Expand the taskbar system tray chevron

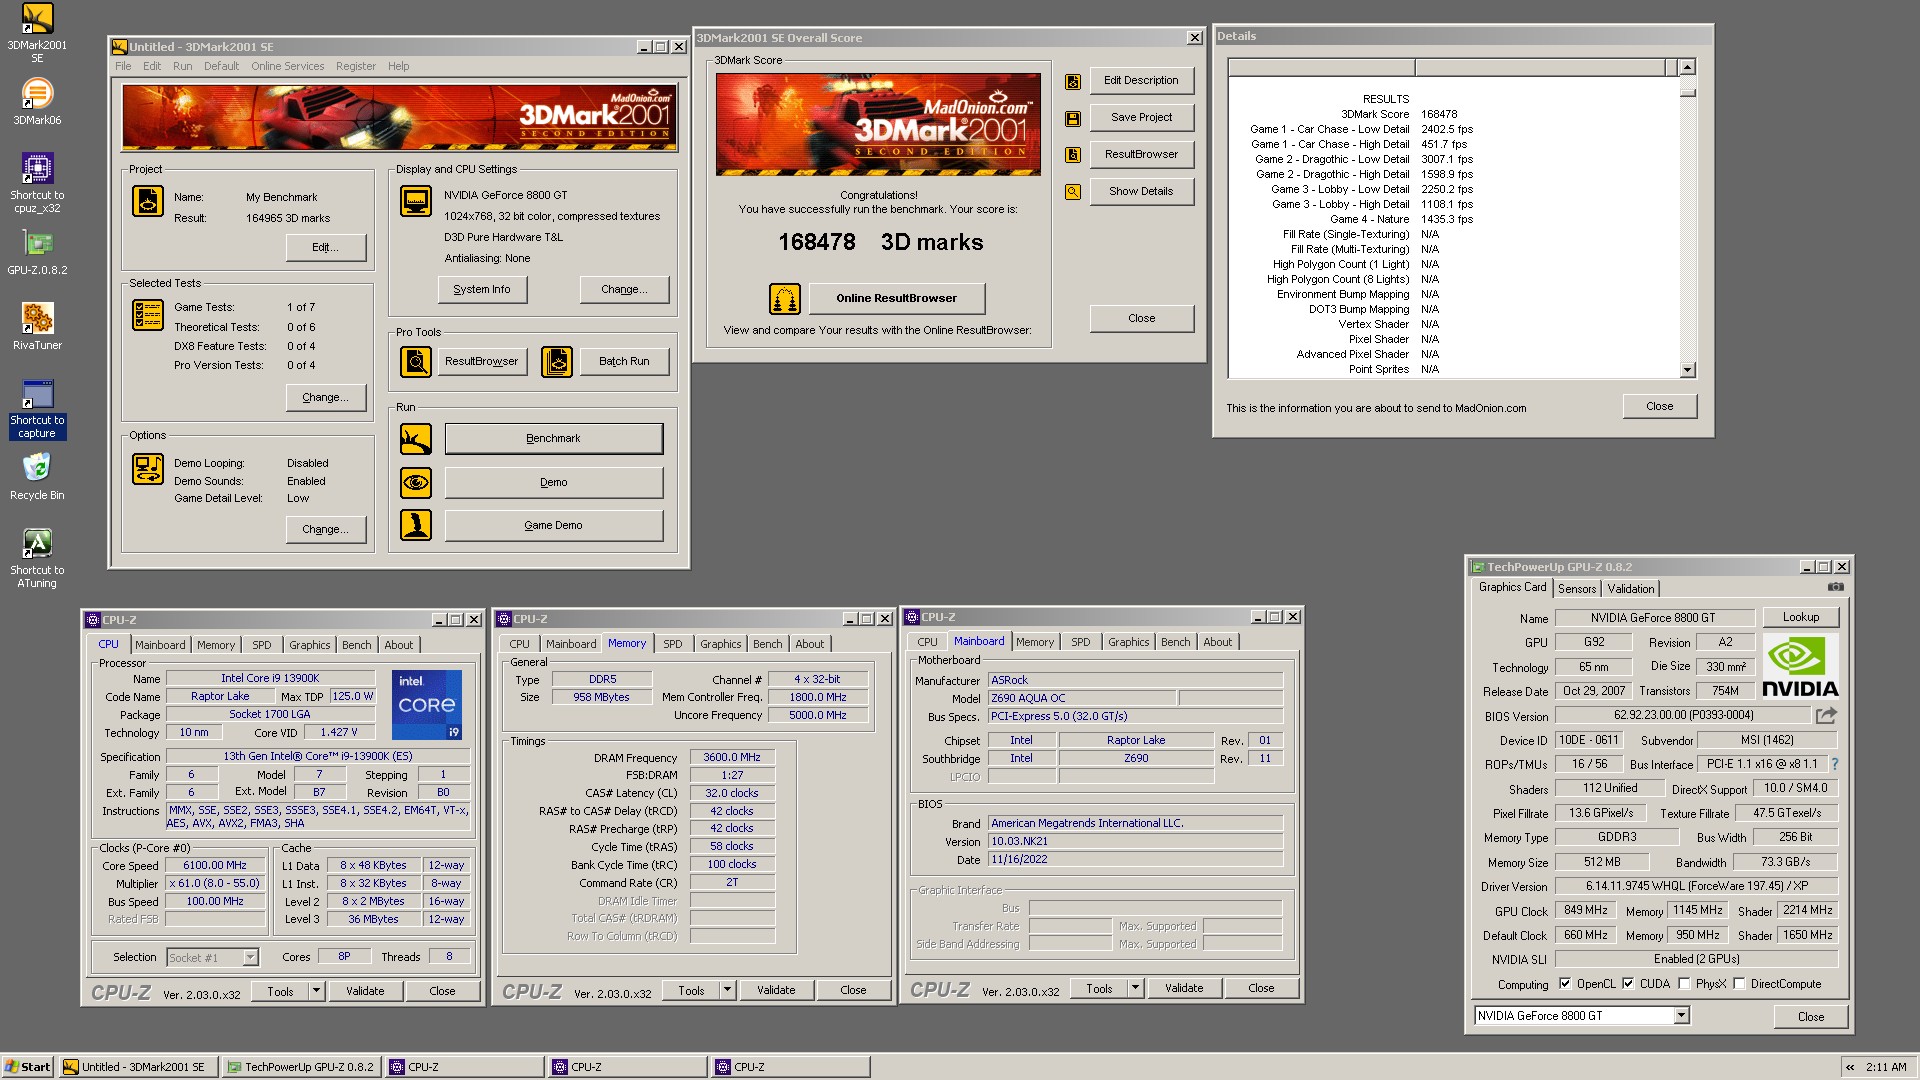1850,1067
